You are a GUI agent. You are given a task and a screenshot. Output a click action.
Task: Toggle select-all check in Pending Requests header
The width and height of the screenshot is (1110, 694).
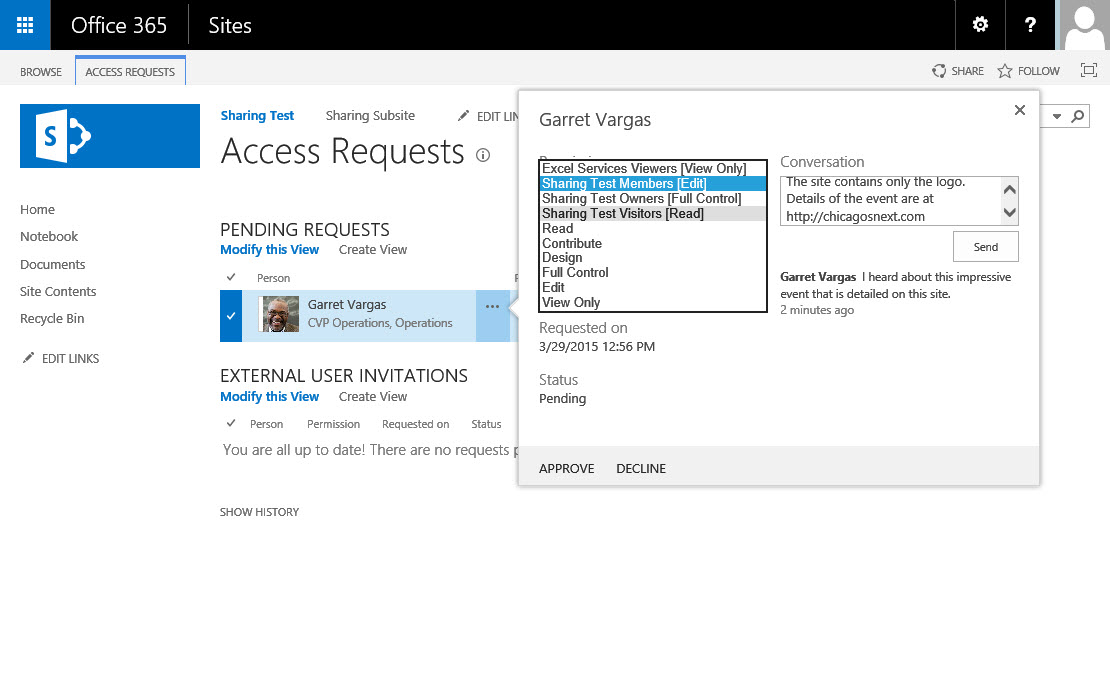coord(231,277)
